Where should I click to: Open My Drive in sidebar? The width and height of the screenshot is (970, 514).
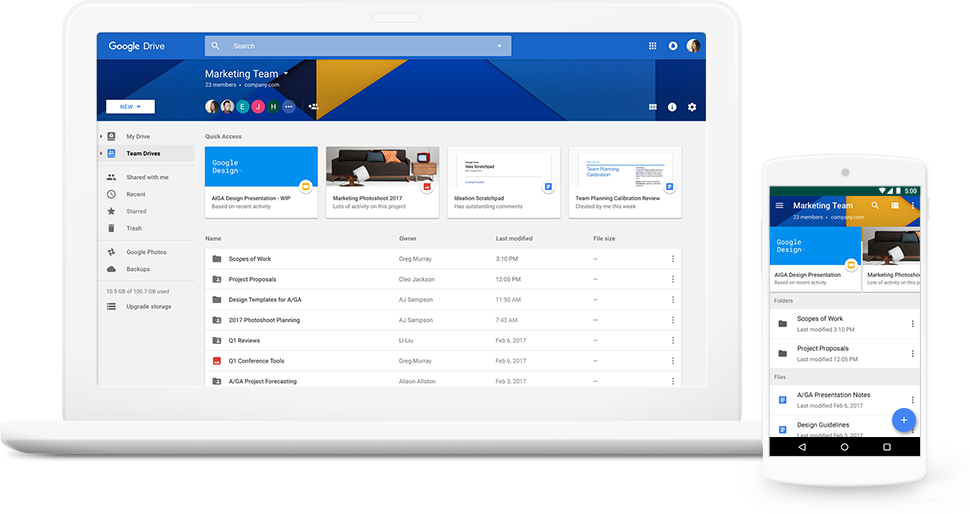(138, 136)
